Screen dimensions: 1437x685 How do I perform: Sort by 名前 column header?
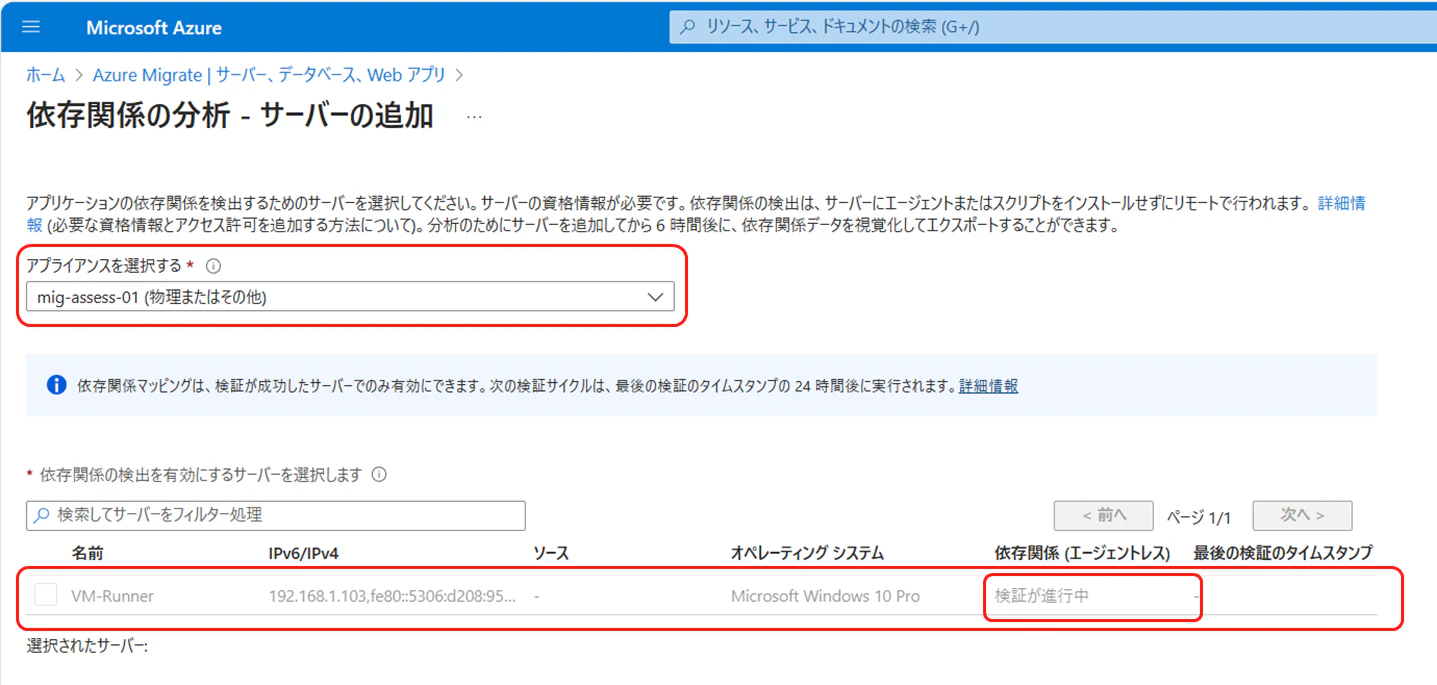click(x=88, y=553)
